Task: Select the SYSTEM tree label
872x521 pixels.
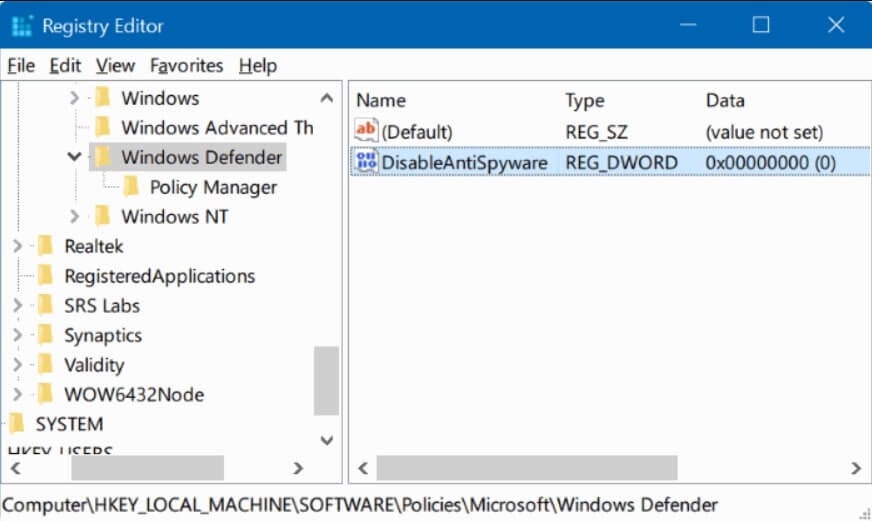Action: tap(70, 424)
